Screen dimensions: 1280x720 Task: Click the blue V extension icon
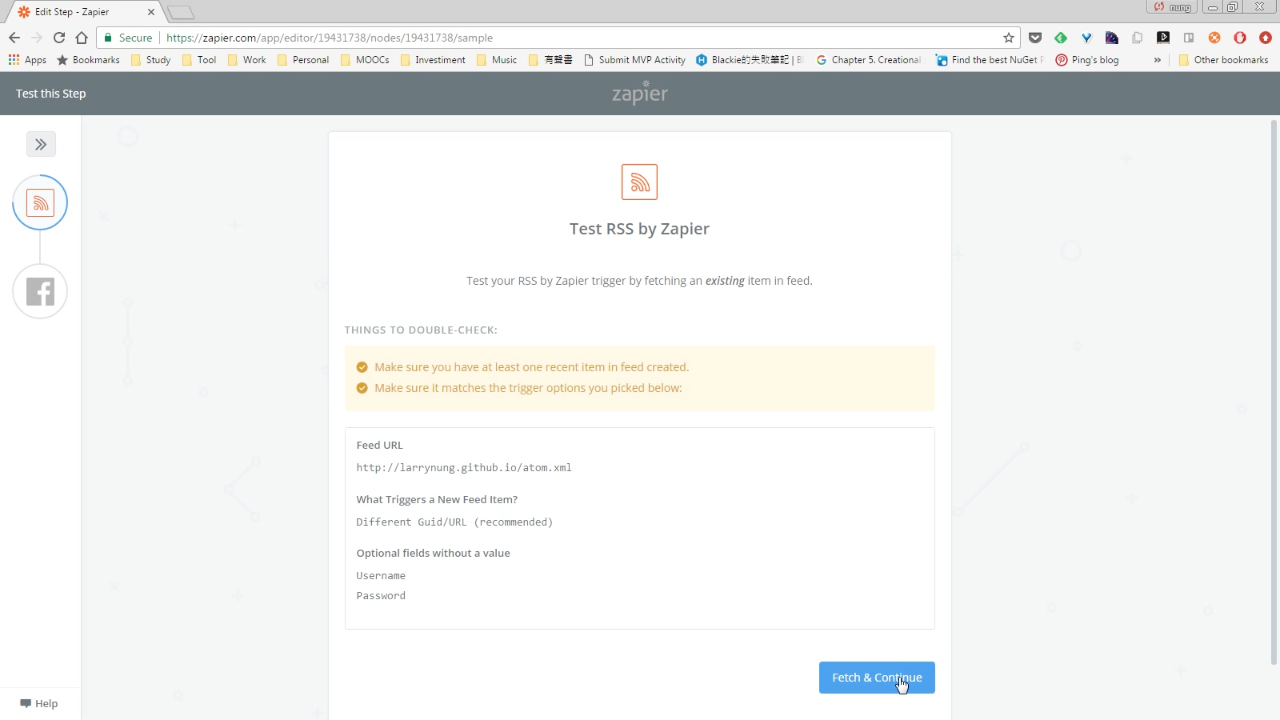[1086, 38]
